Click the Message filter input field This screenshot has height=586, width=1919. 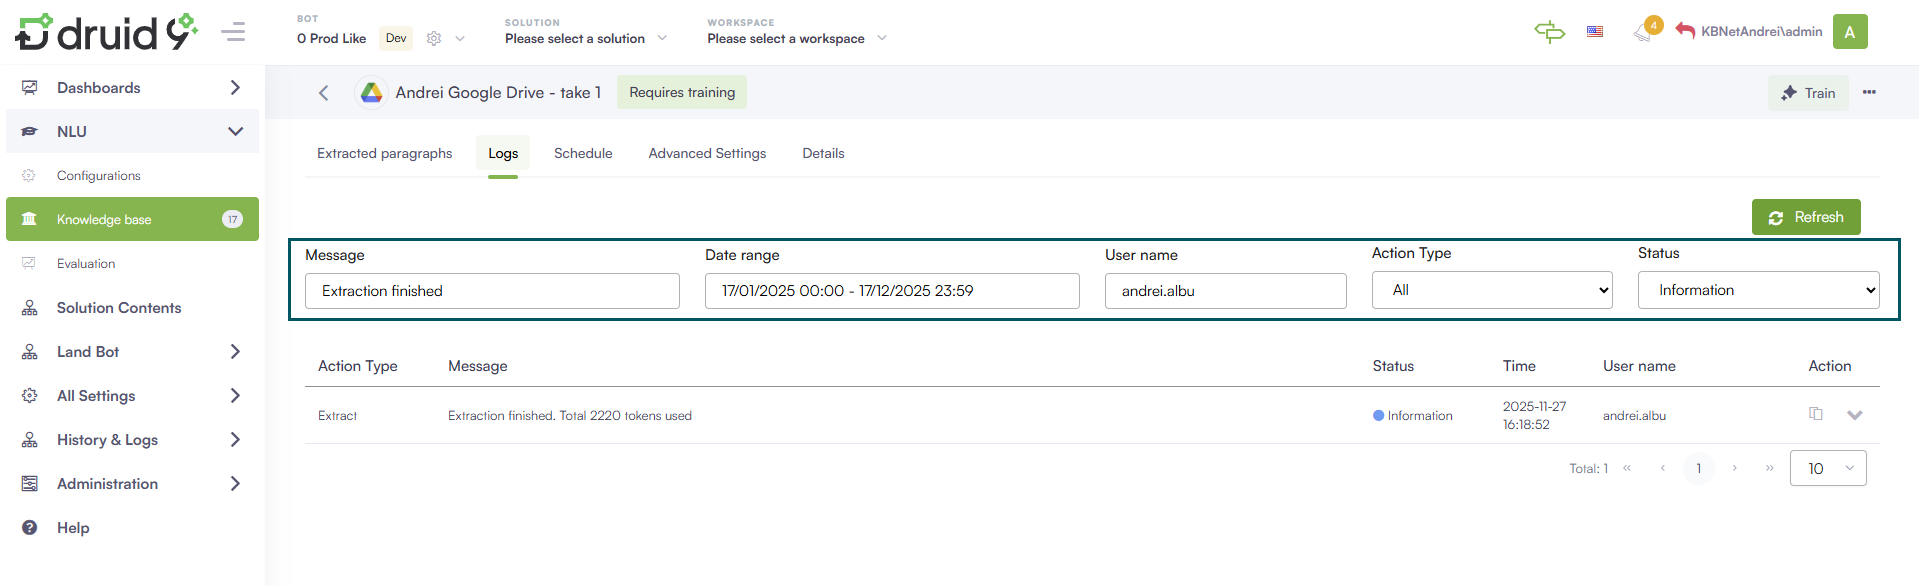(492, 291)
